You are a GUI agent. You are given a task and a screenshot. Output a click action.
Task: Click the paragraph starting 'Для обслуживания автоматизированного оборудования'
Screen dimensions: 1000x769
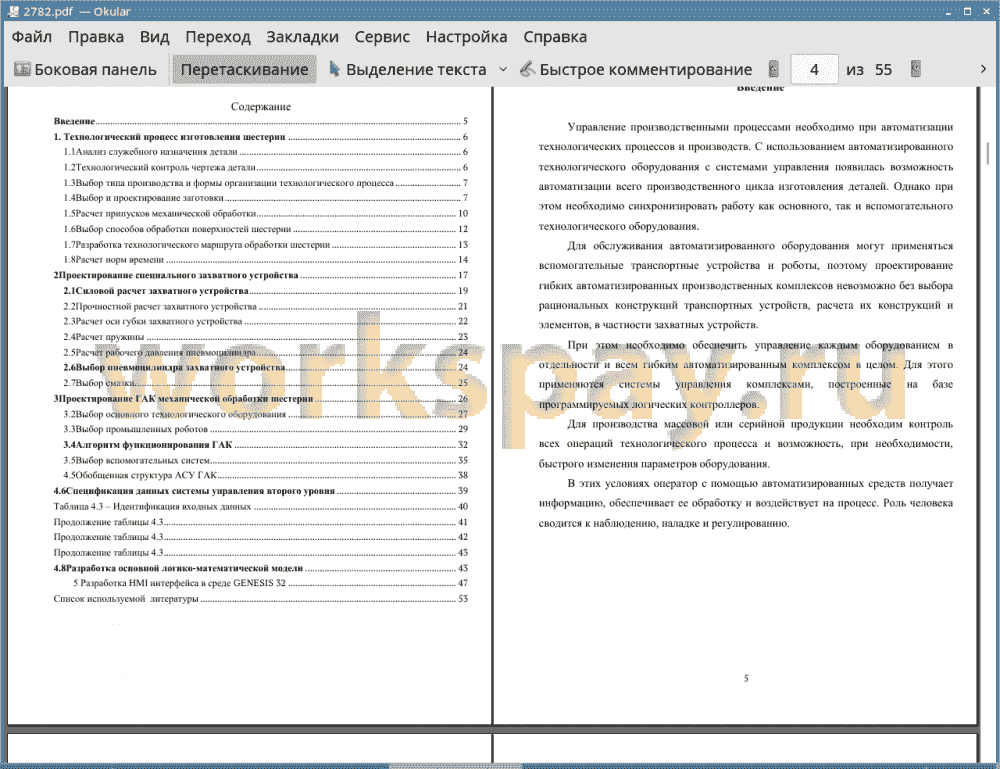click(746, 285)
